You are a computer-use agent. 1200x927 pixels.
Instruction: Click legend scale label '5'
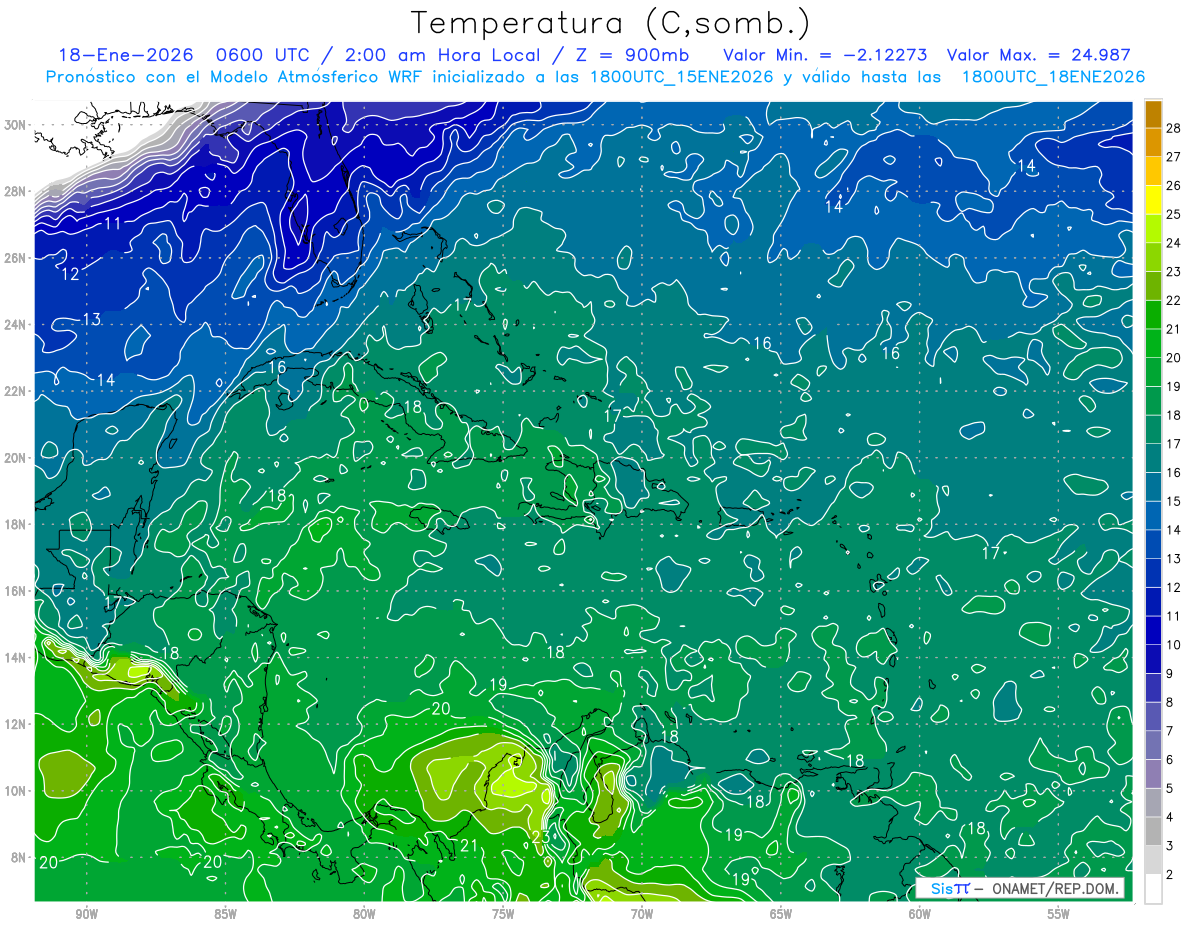coord(1170,789)
